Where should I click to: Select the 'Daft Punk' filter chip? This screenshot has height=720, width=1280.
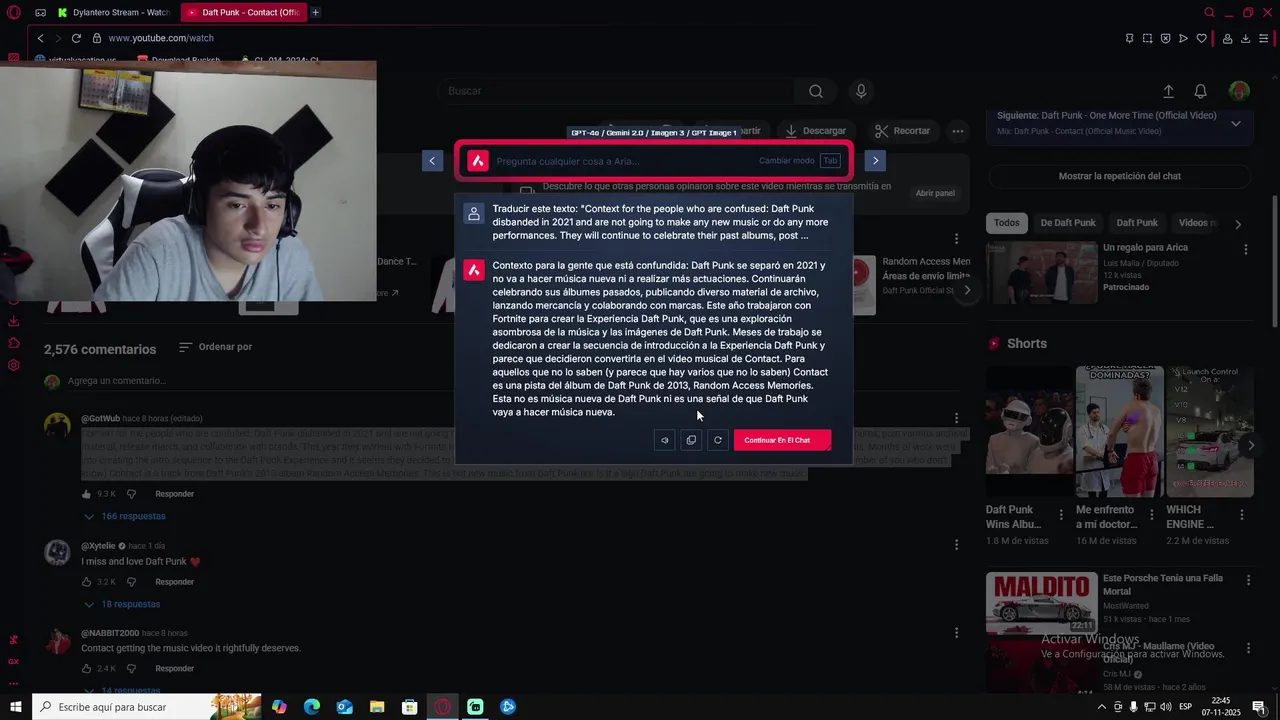[1137, 223]
